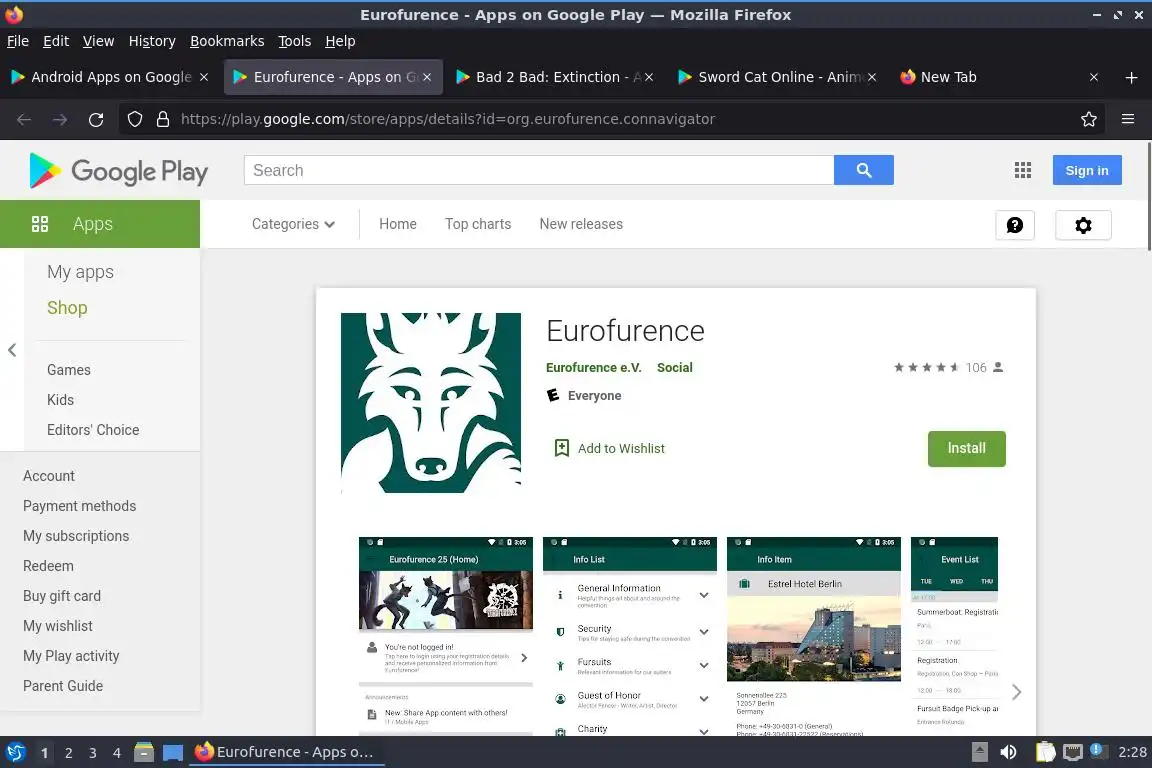The width and height of the screenshot is (1152, 768).
Task: Click Redeem in sidebar
Action: click(48, 566)
